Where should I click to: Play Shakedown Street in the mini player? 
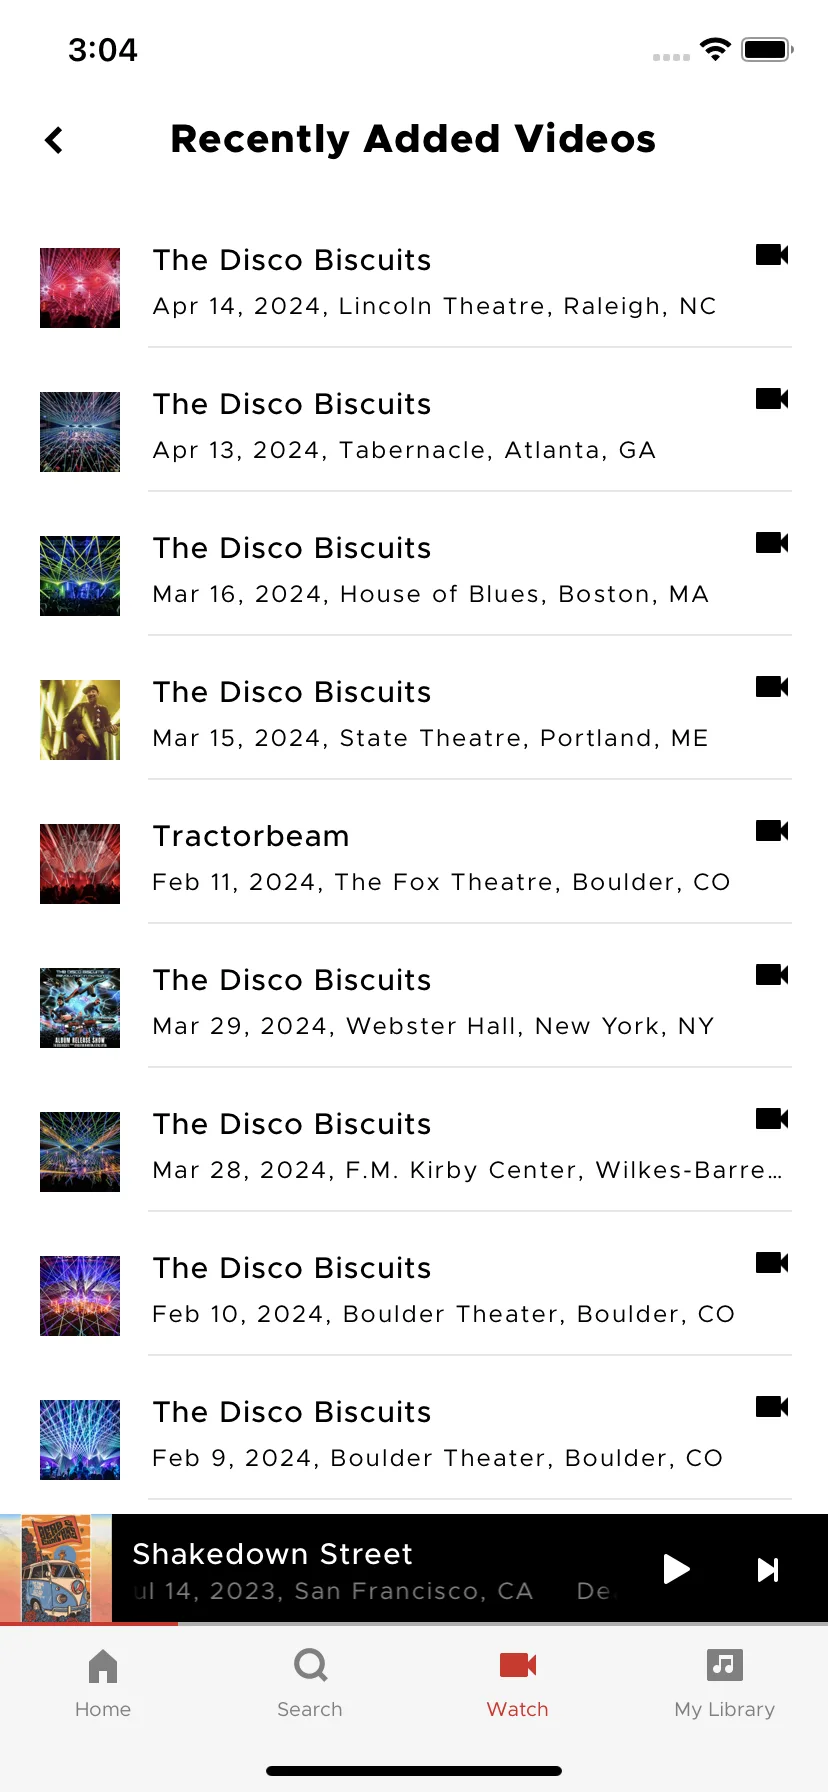coord(676,1569)
